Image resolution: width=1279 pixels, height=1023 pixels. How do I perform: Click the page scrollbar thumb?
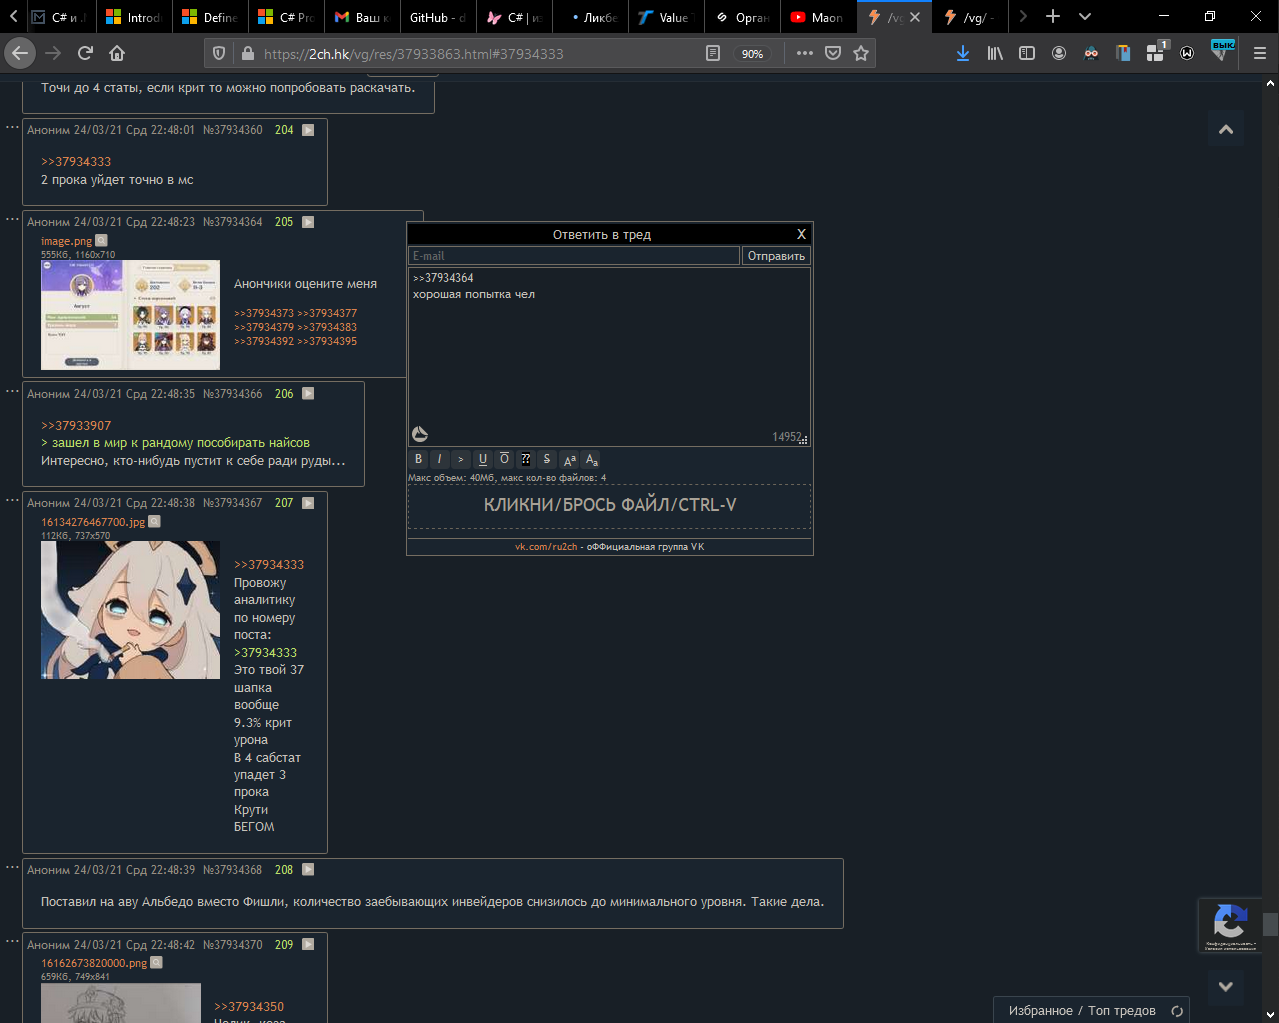[1270, 923]
